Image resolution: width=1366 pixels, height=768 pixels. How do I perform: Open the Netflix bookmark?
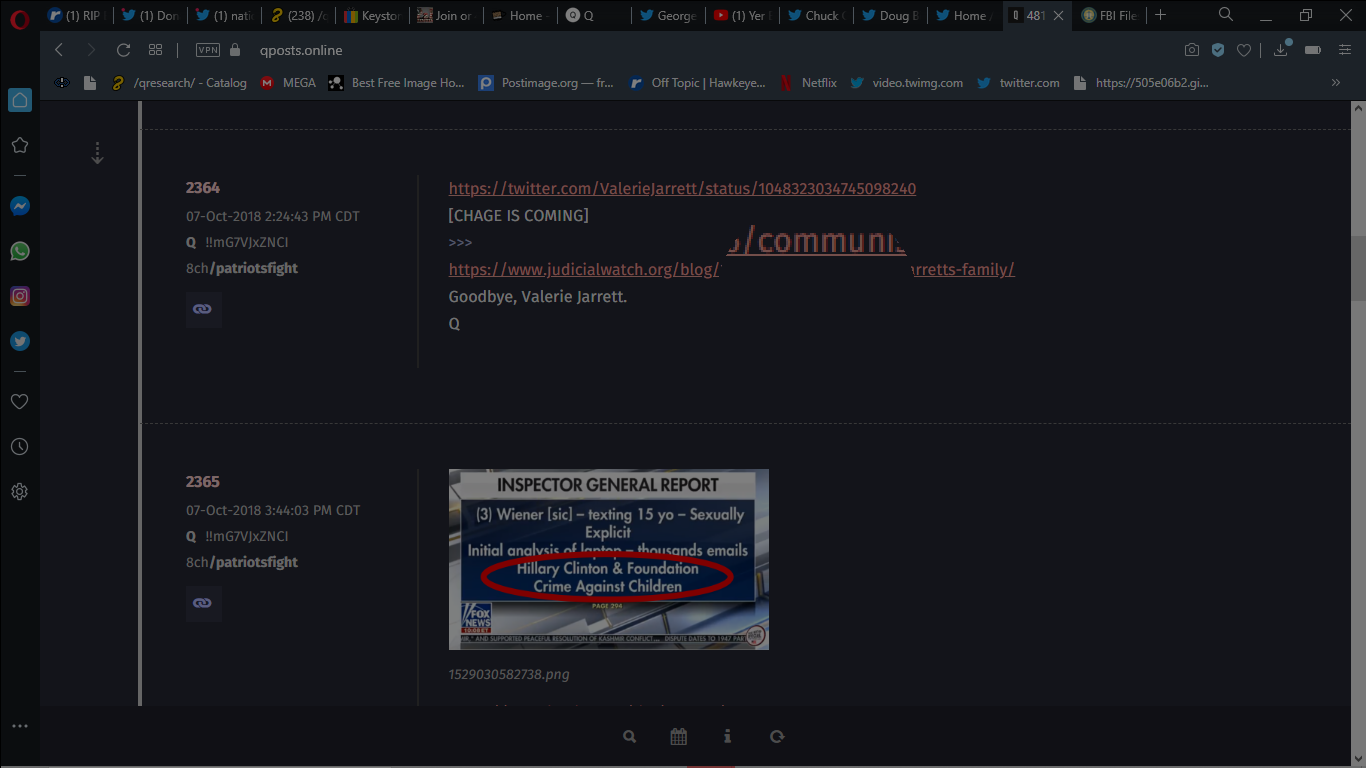tap(808, 83)
